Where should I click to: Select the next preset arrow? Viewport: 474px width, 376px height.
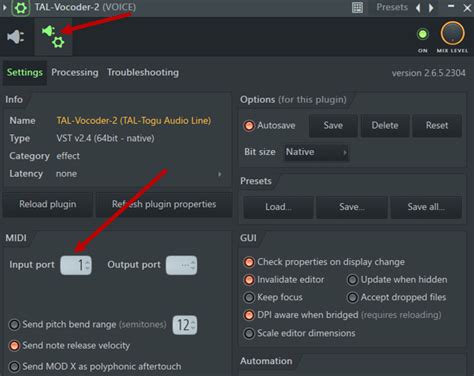431,7
